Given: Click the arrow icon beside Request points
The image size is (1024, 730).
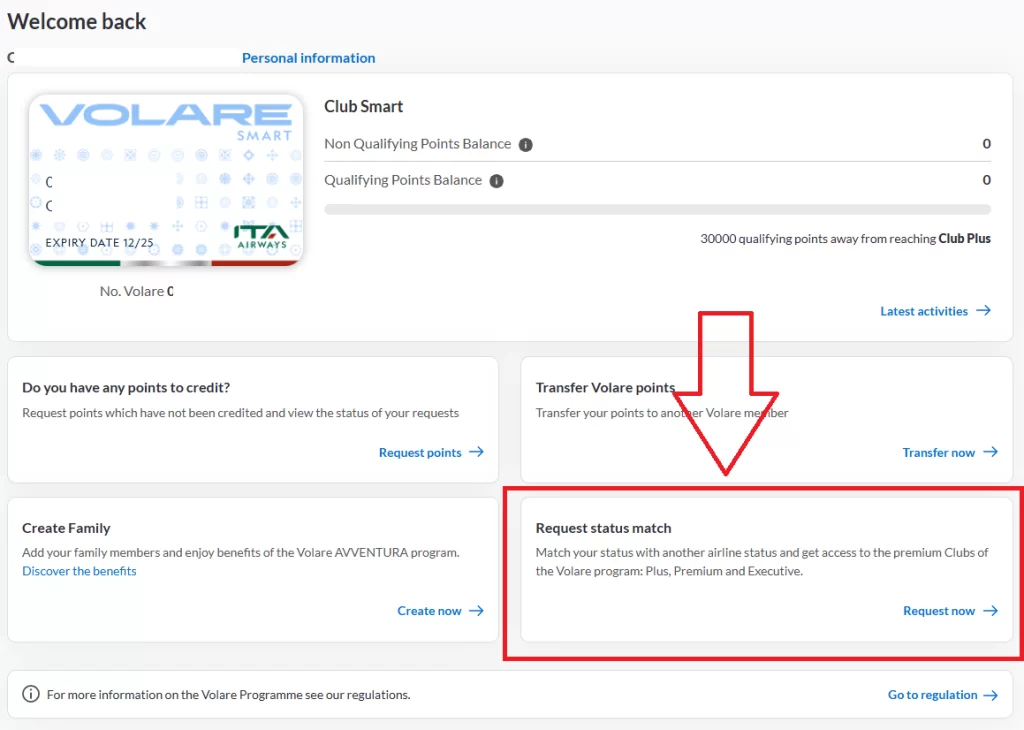Looking at the screenshot, I should point(477,452).
